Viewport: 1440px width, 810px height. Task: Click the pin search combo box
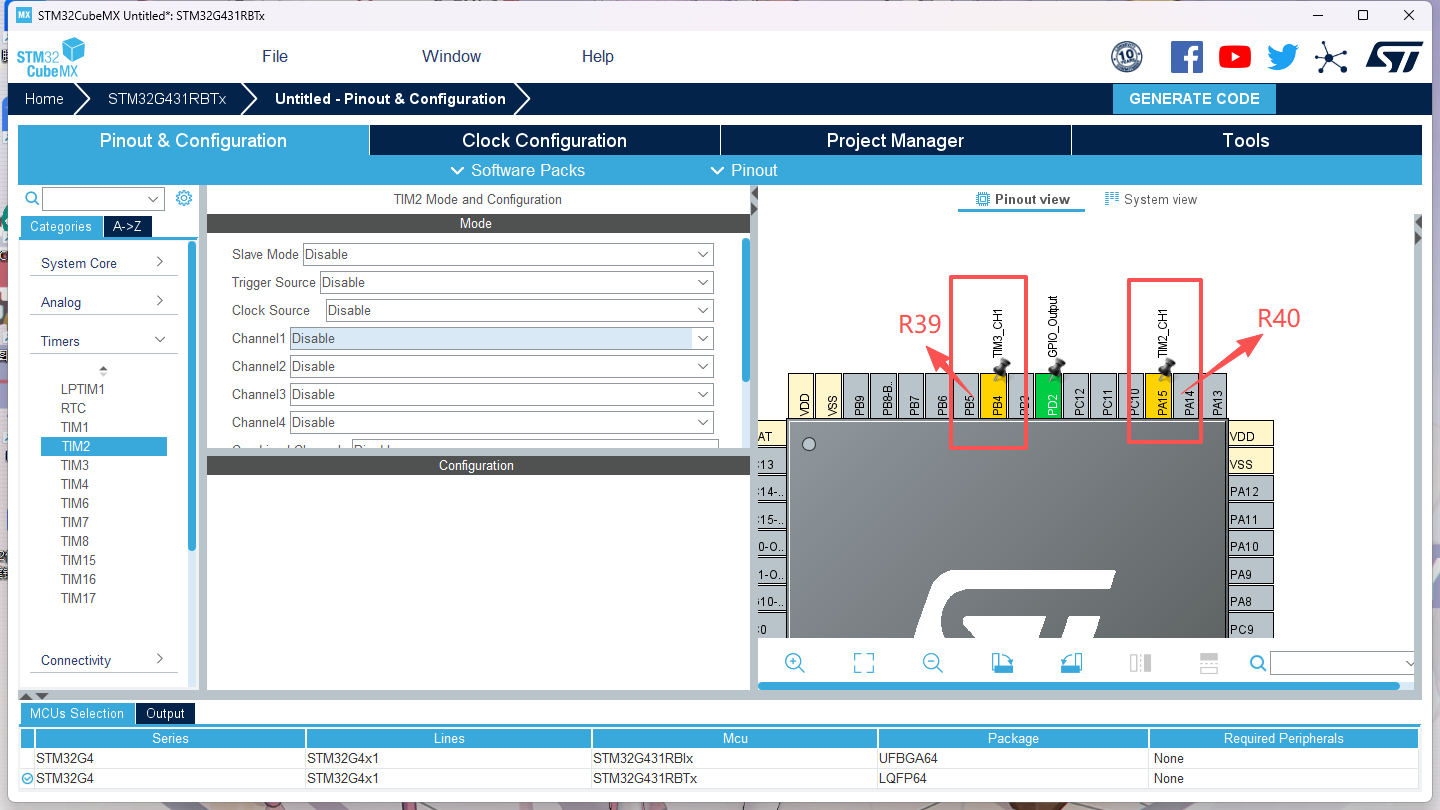[1344, 663]
